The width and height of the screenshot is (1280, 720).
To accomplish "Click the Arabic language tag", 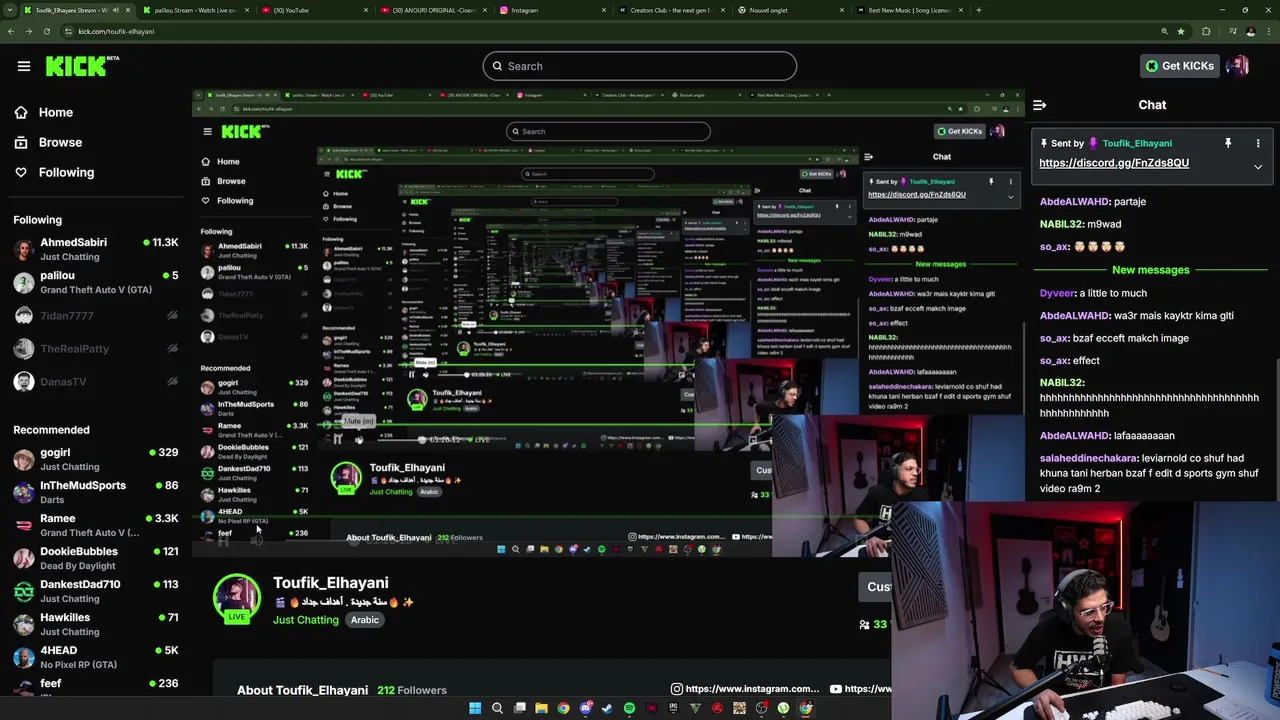I will (x=364, y=620).
